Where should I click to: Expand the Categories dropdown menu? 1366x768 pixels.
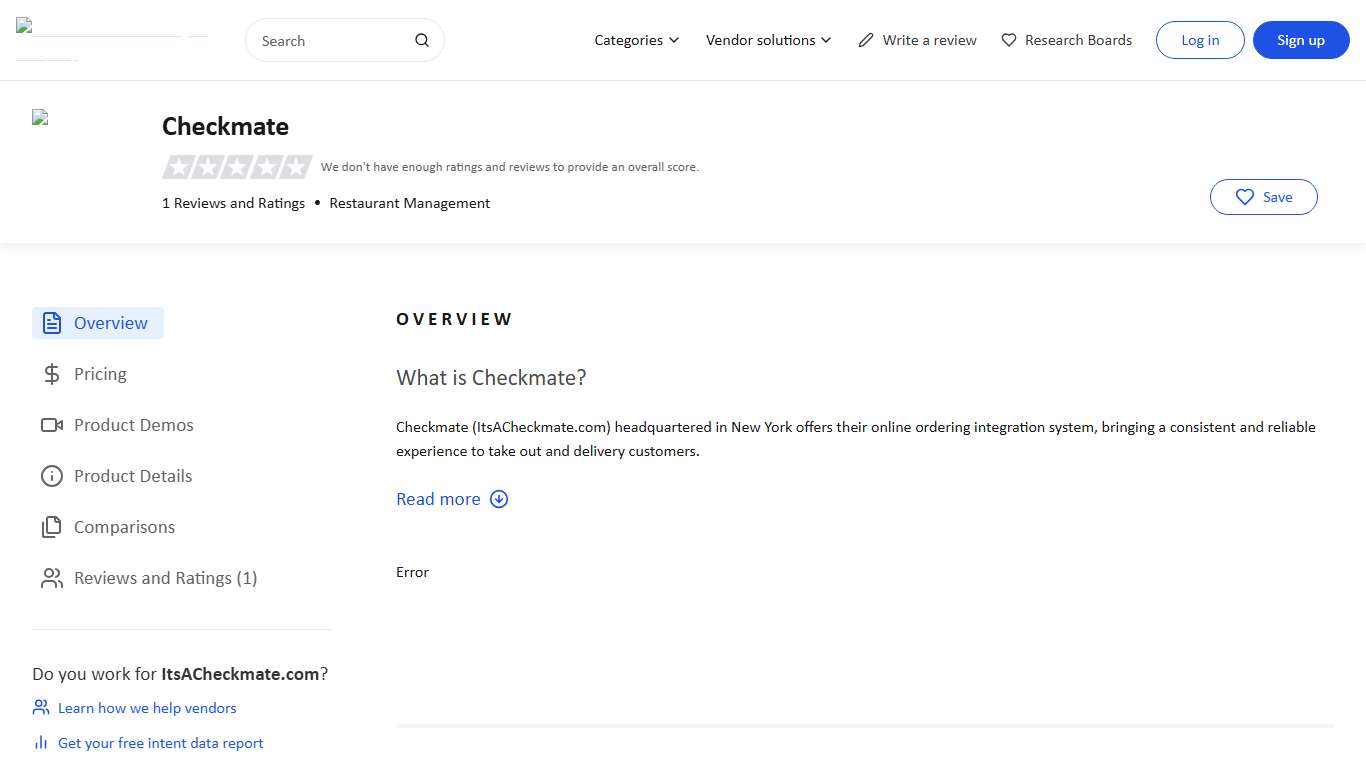pos(636,41)
